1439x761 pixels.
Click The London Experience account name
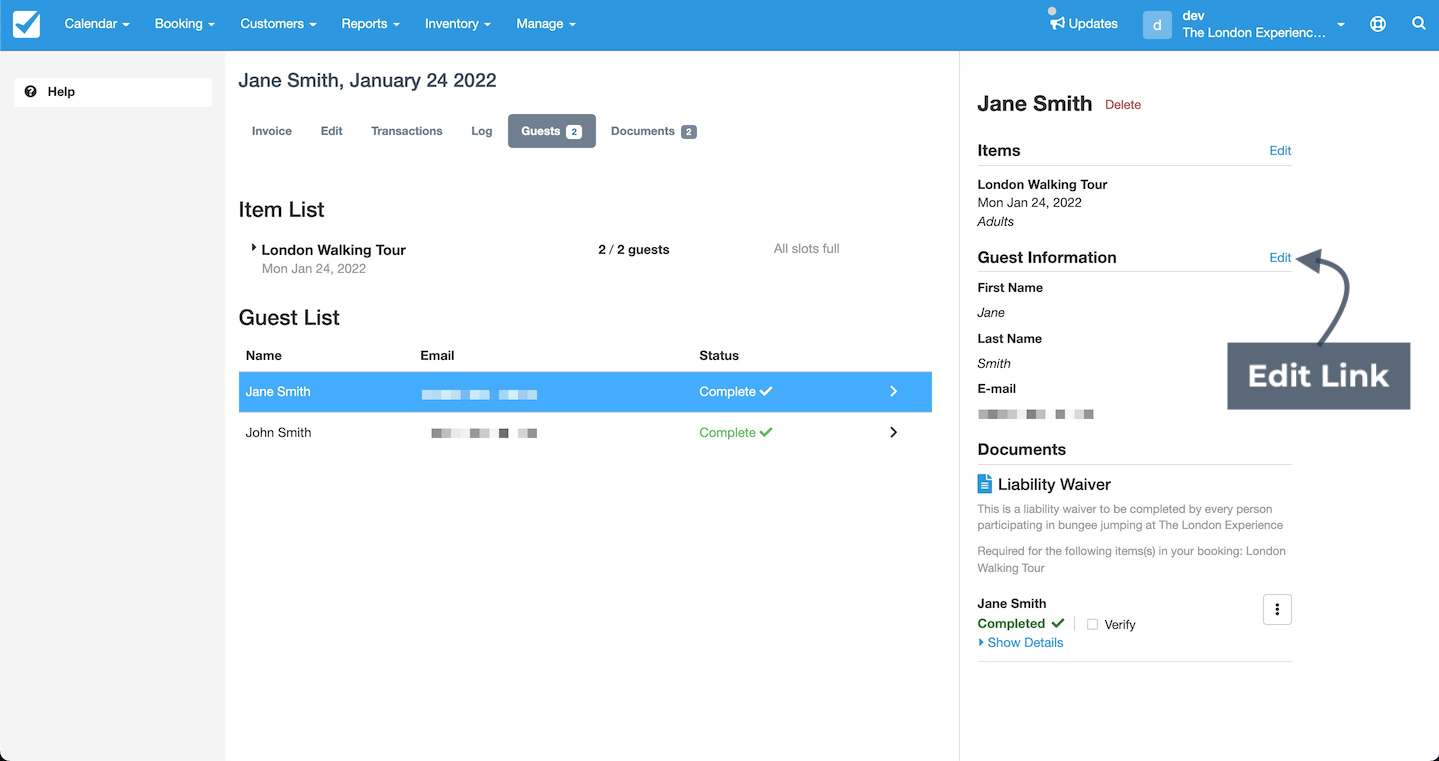tap(1254, 33)
